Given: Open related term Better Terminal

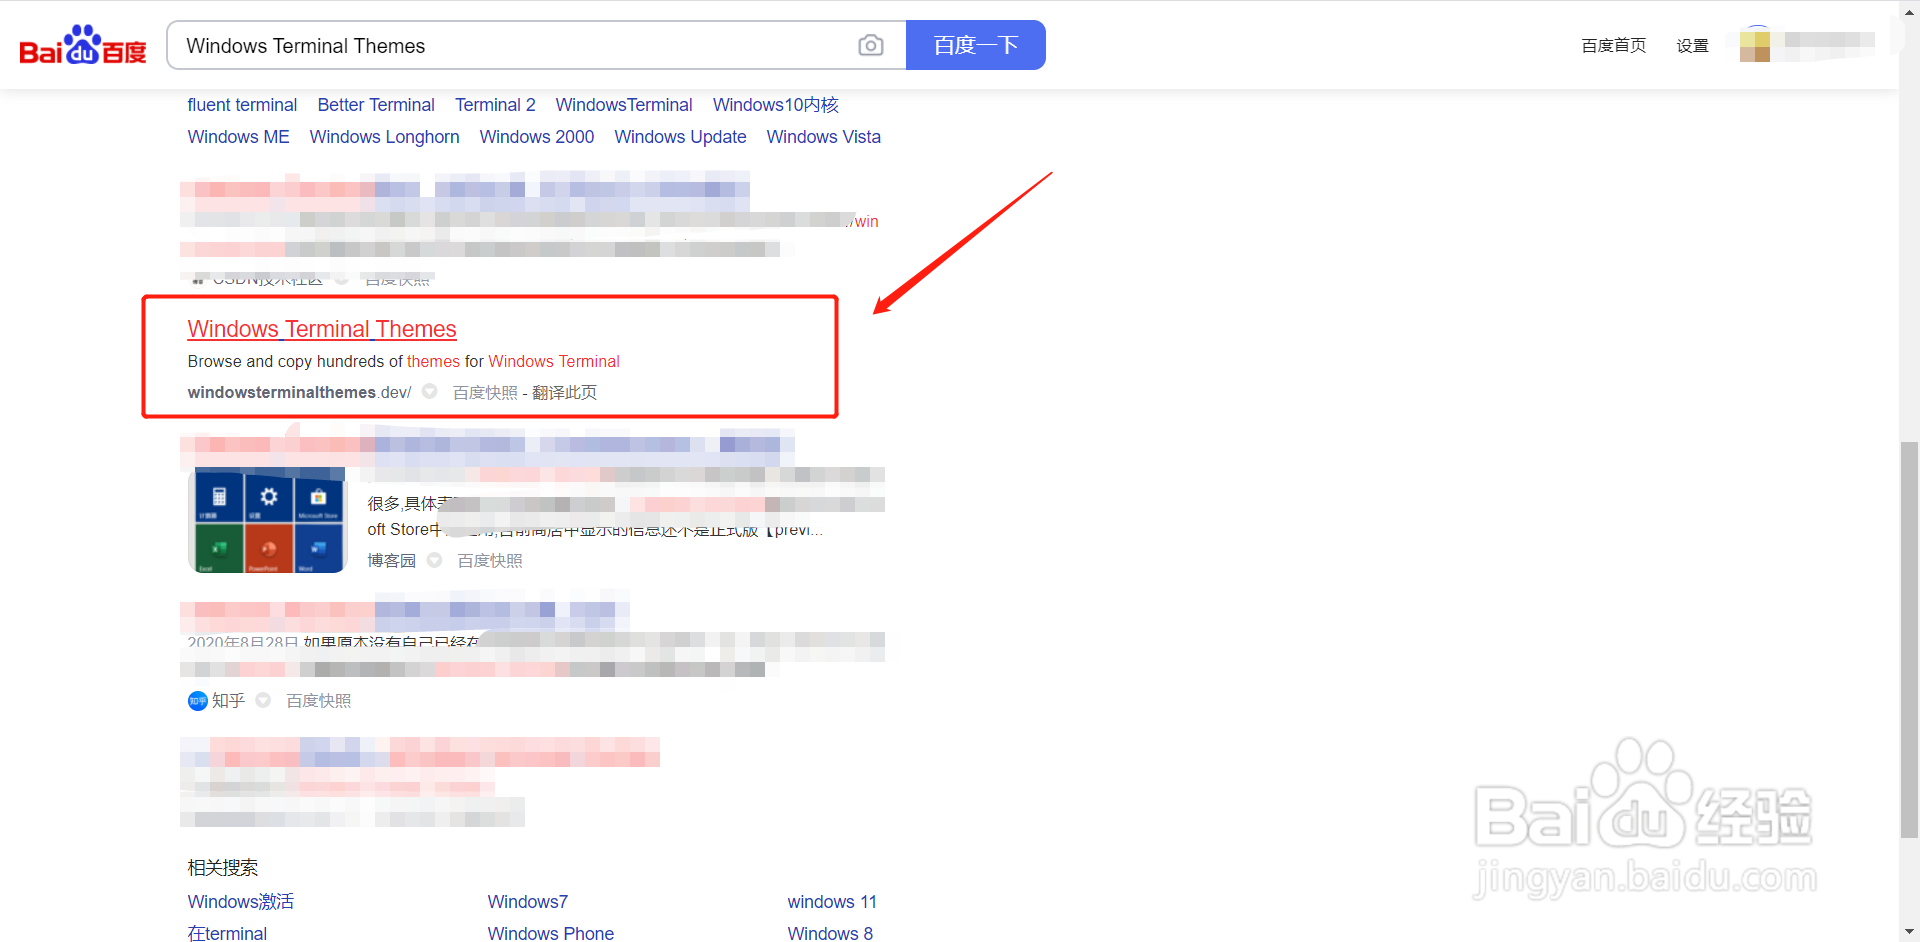Looking at the screenshot, I should [376, 105].
